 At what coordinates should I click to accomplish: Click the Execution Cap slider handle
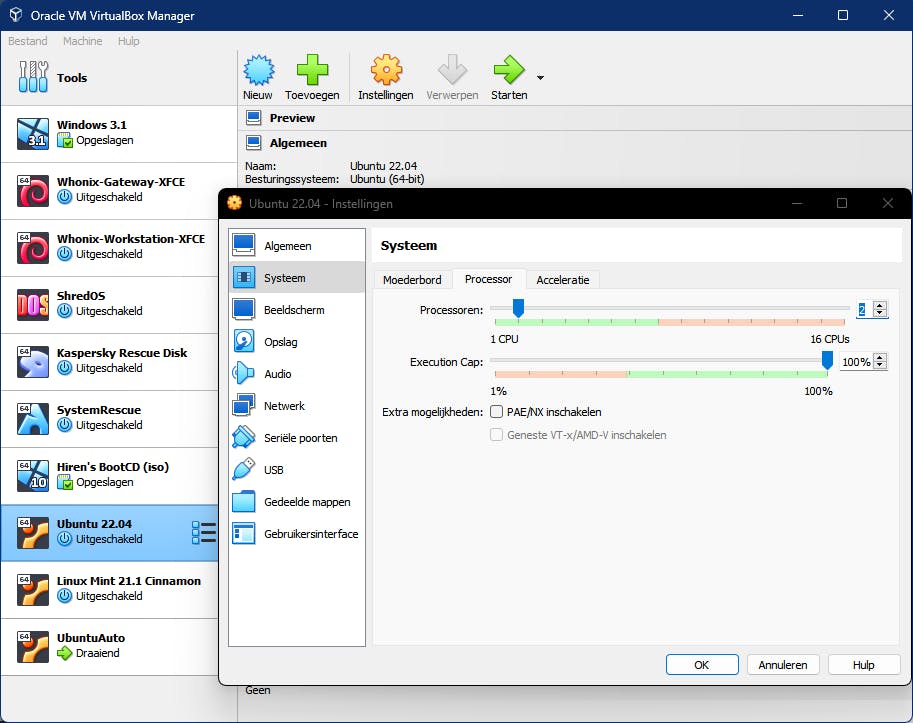pos(827,360)
